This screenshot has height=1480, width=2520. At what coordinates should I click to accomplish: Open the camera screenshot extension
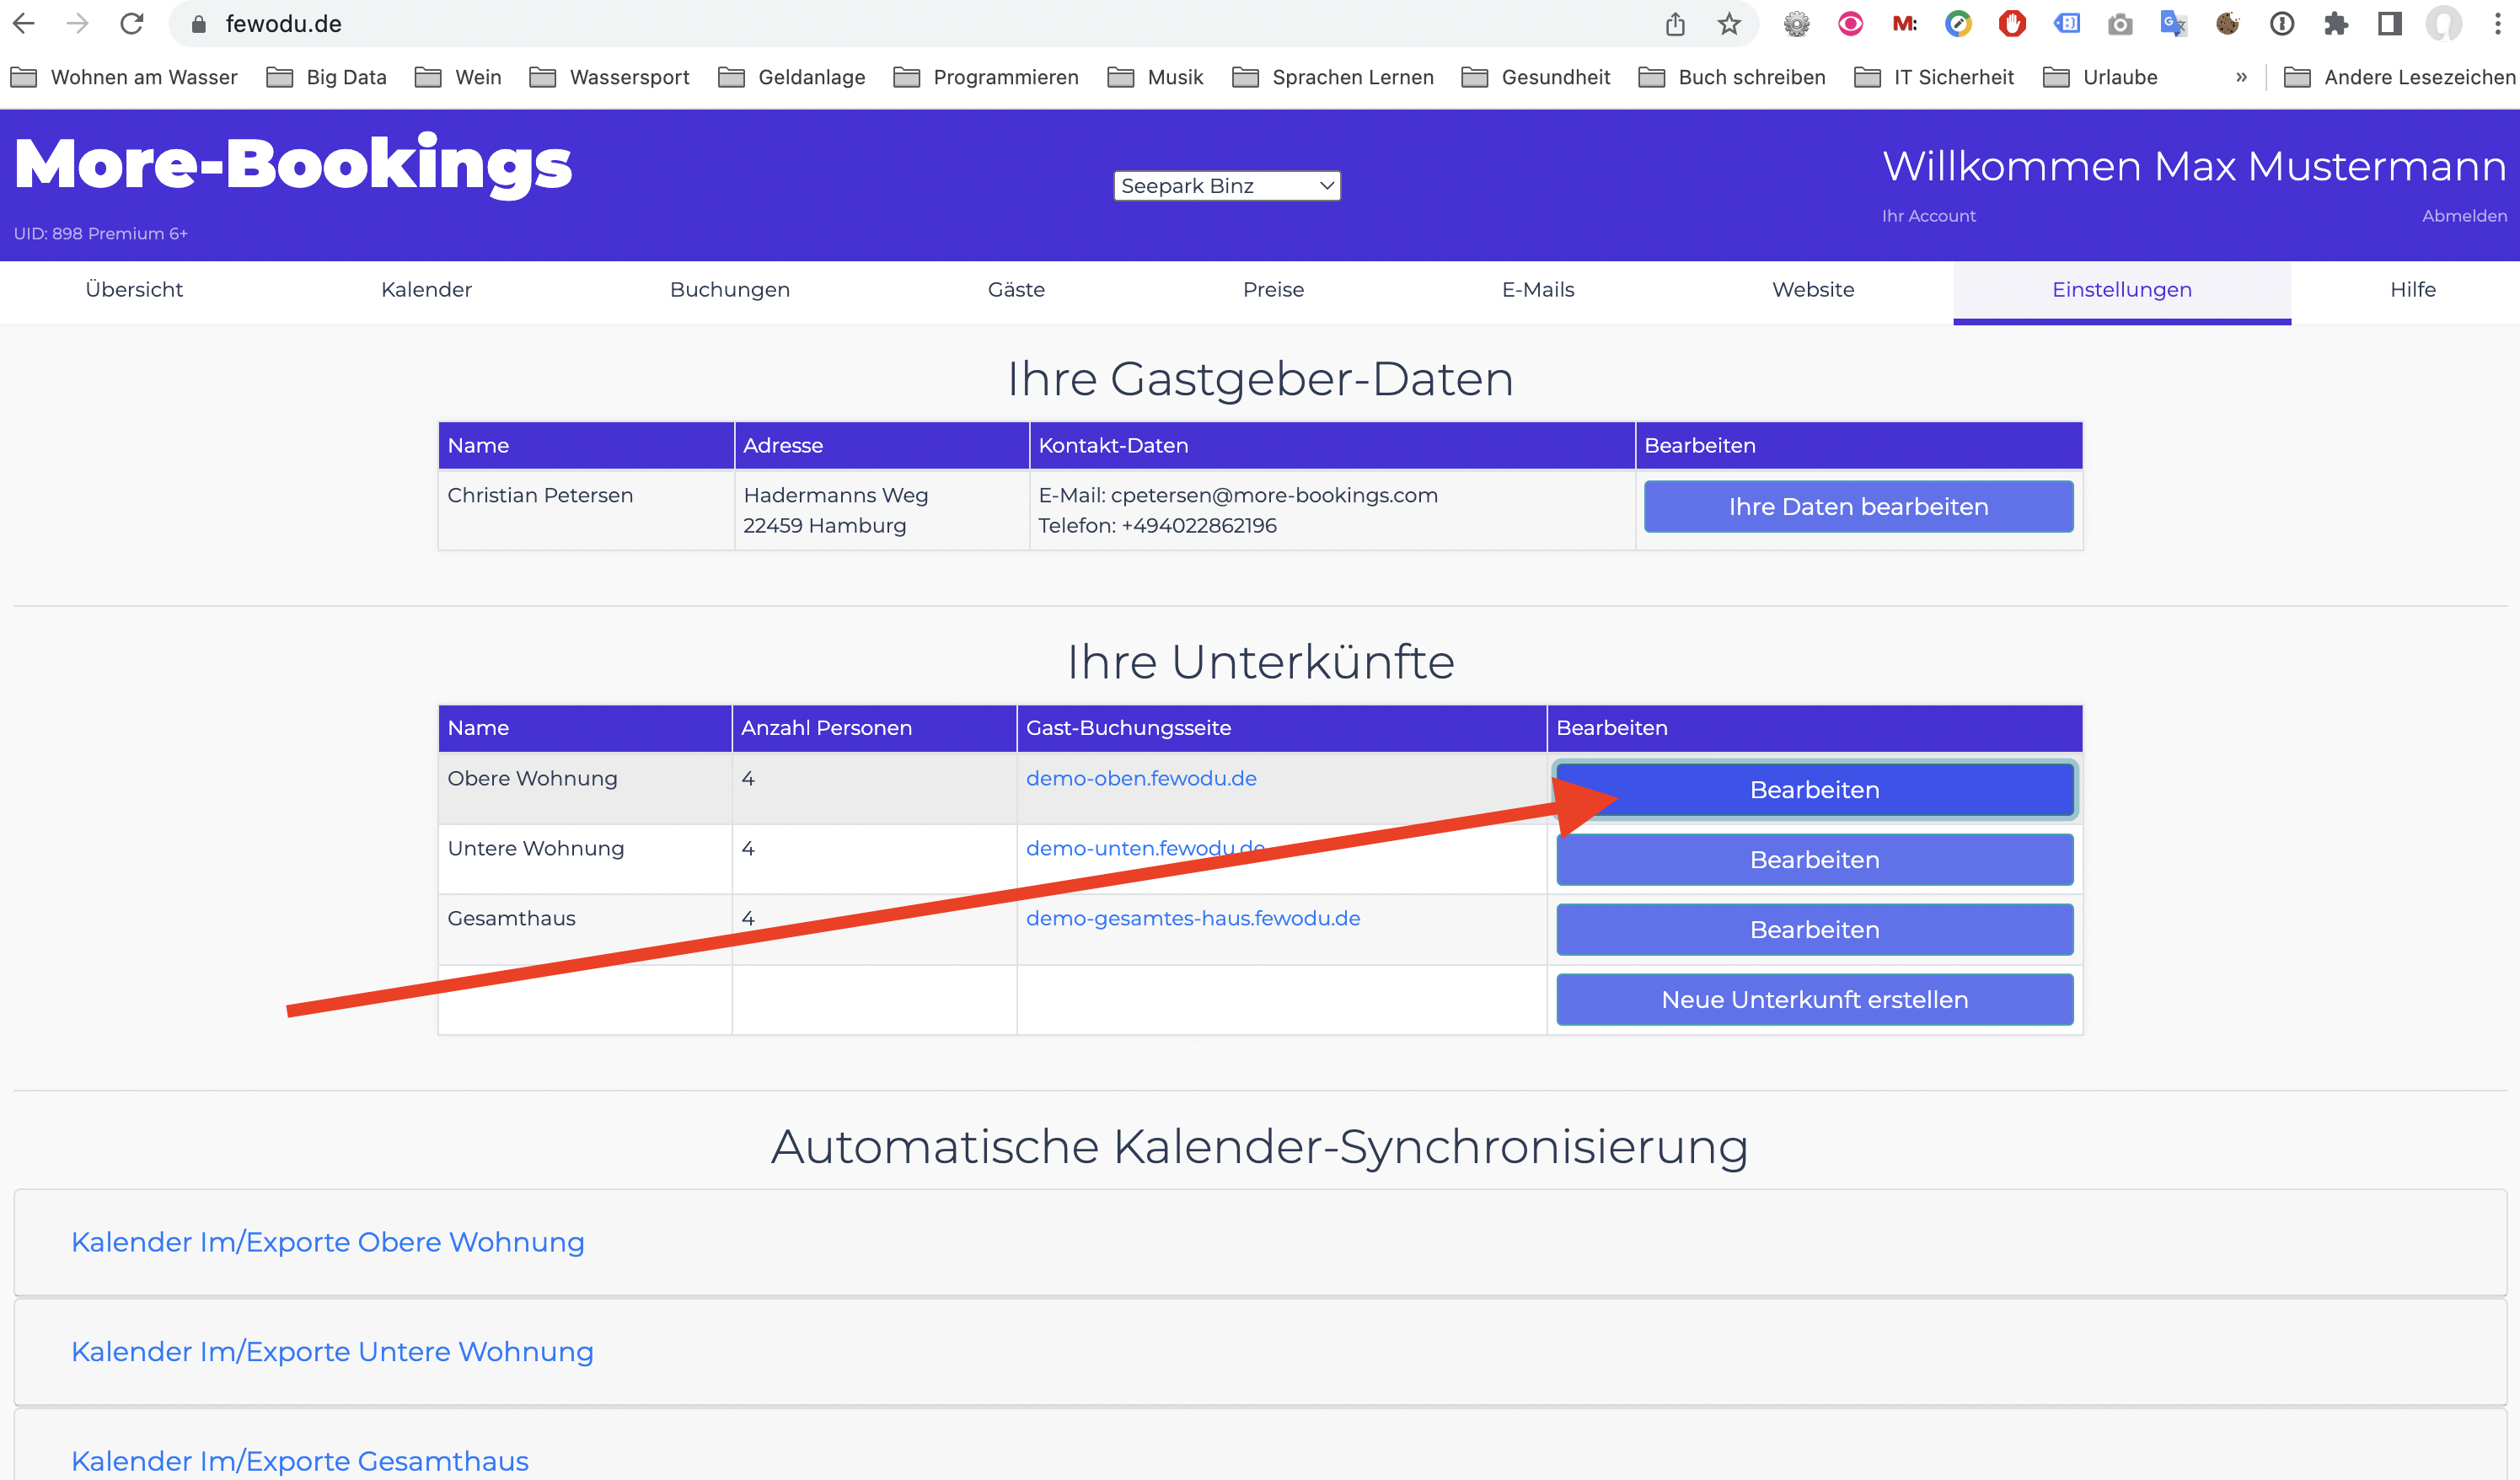tap(2120, 24)
